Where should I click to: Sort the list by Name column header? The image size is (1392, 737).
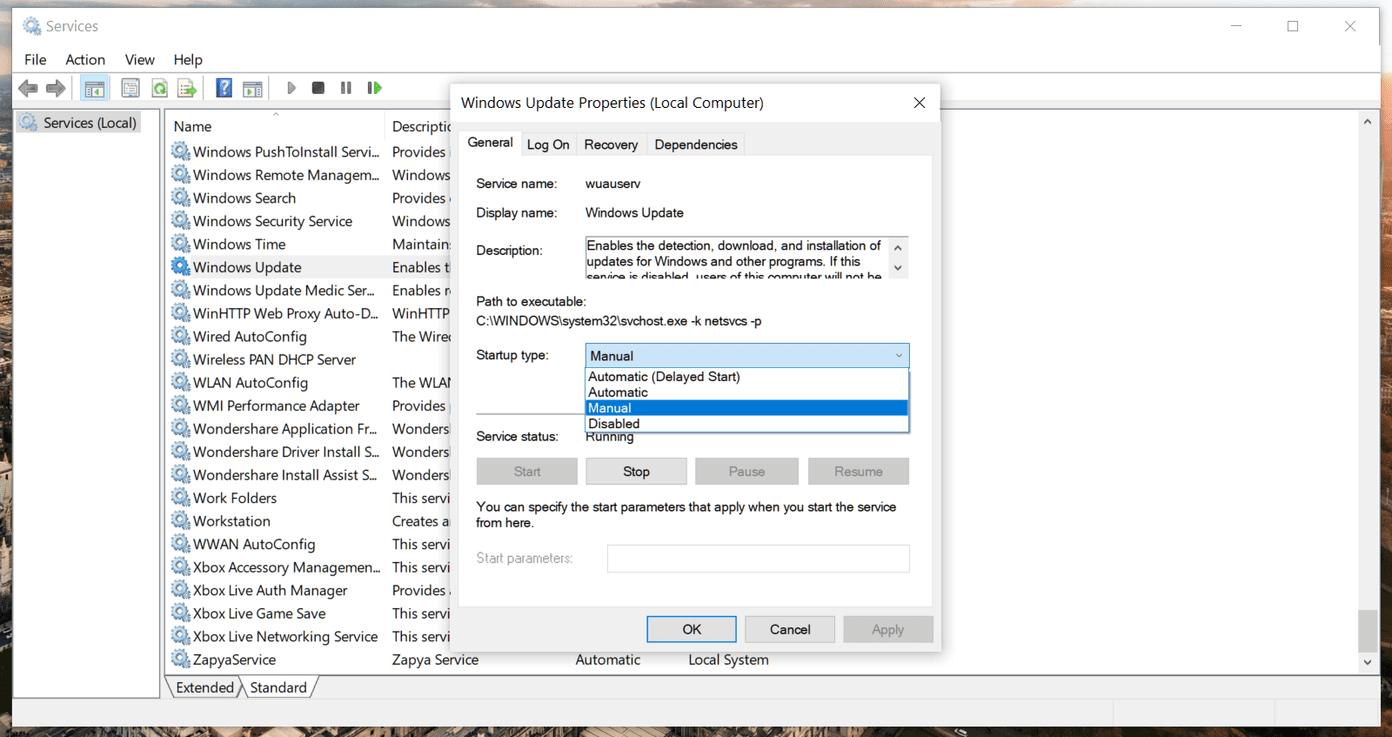275,126
